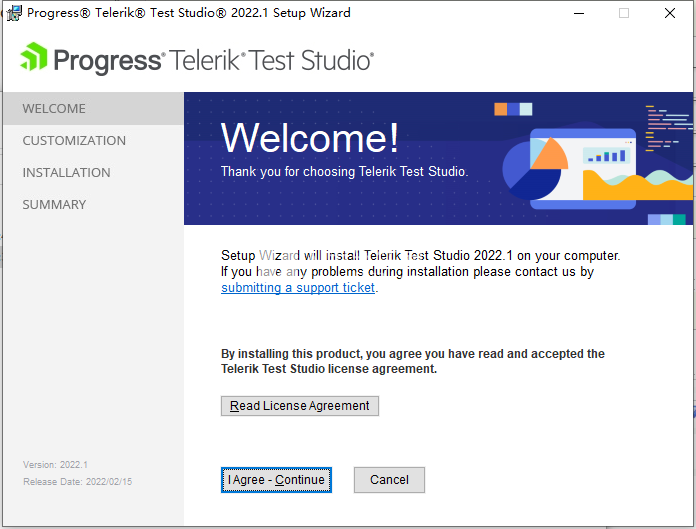
Task: Click the 'Welcome!' banner heading
Action: 309,138
